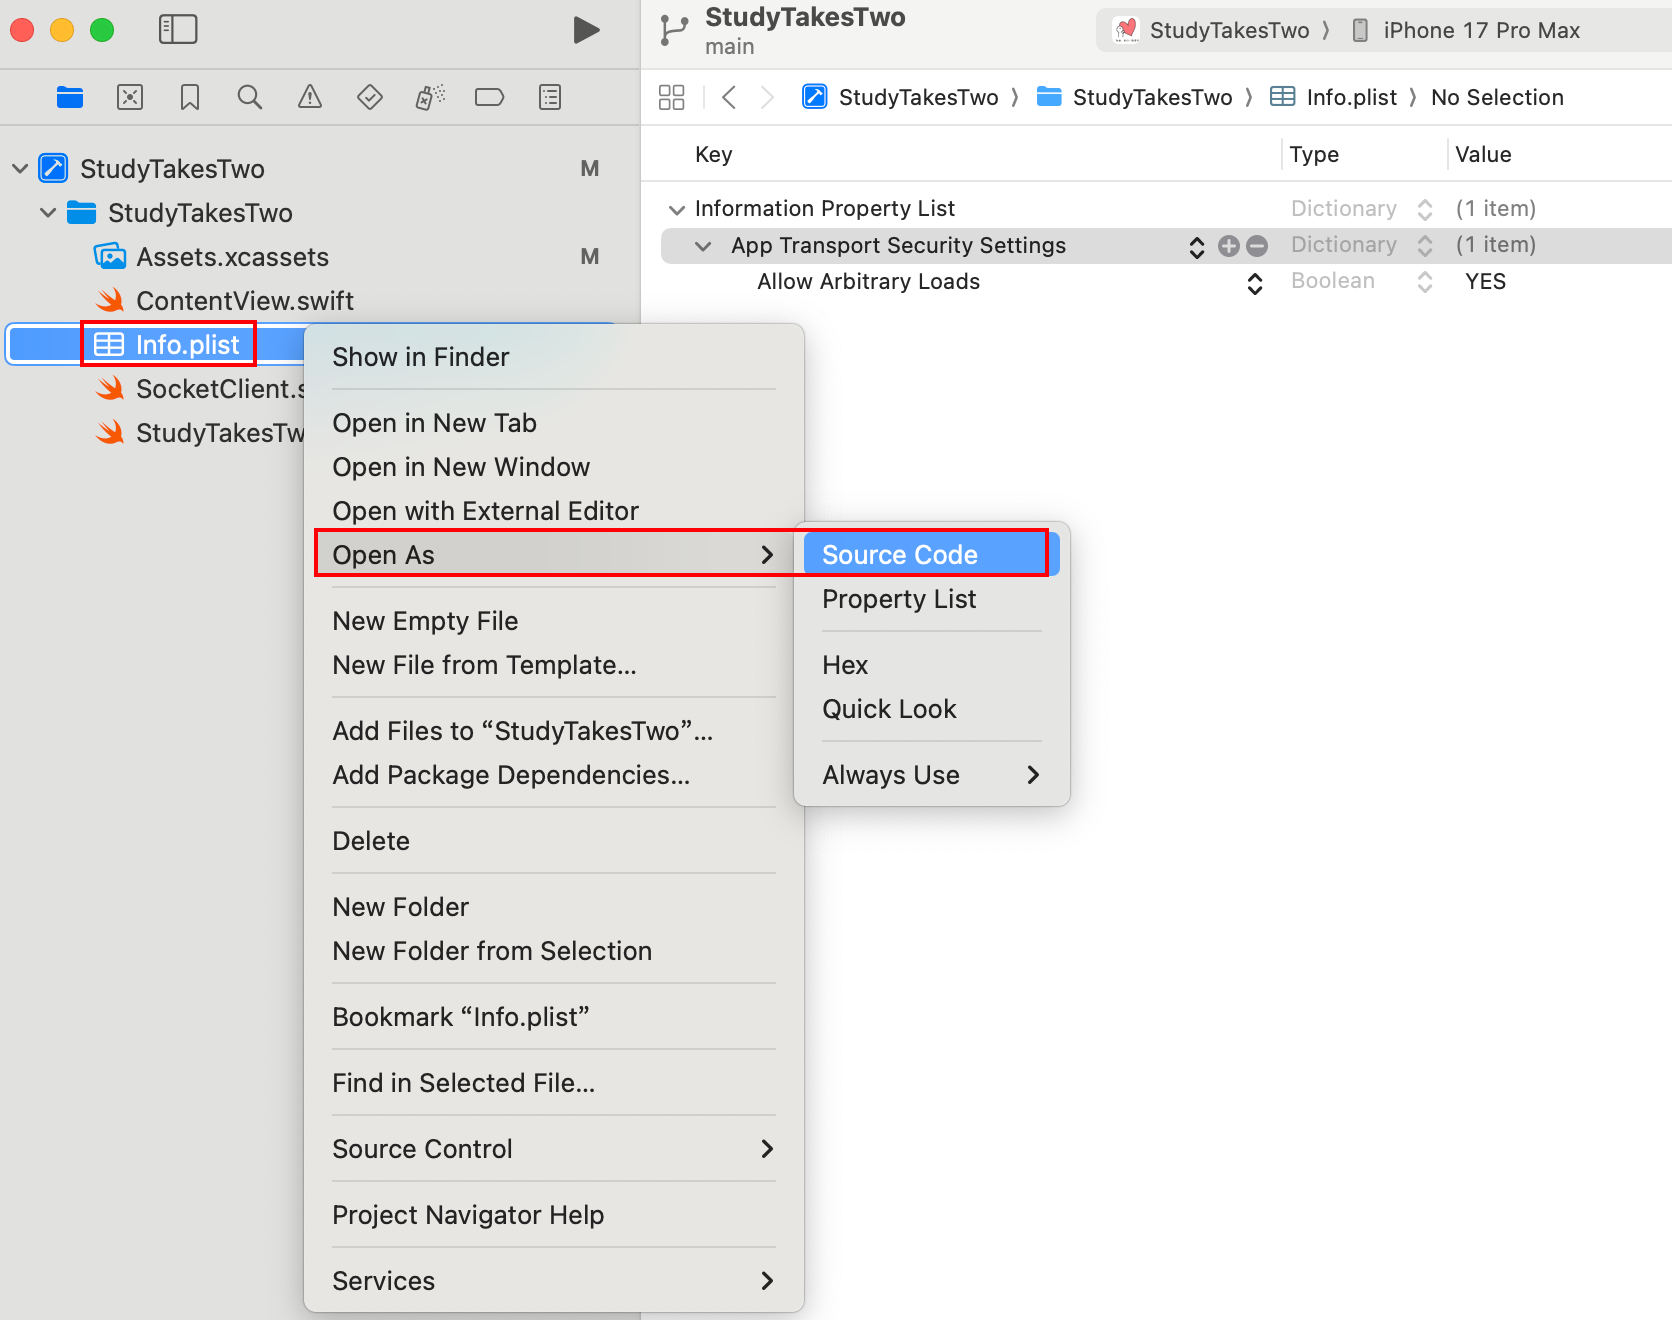Add row with plus button in App Transport row
Image resolution: width=1672 pixels, height=1320 pixels.
pyautogui.click(x=1229, y=246)
